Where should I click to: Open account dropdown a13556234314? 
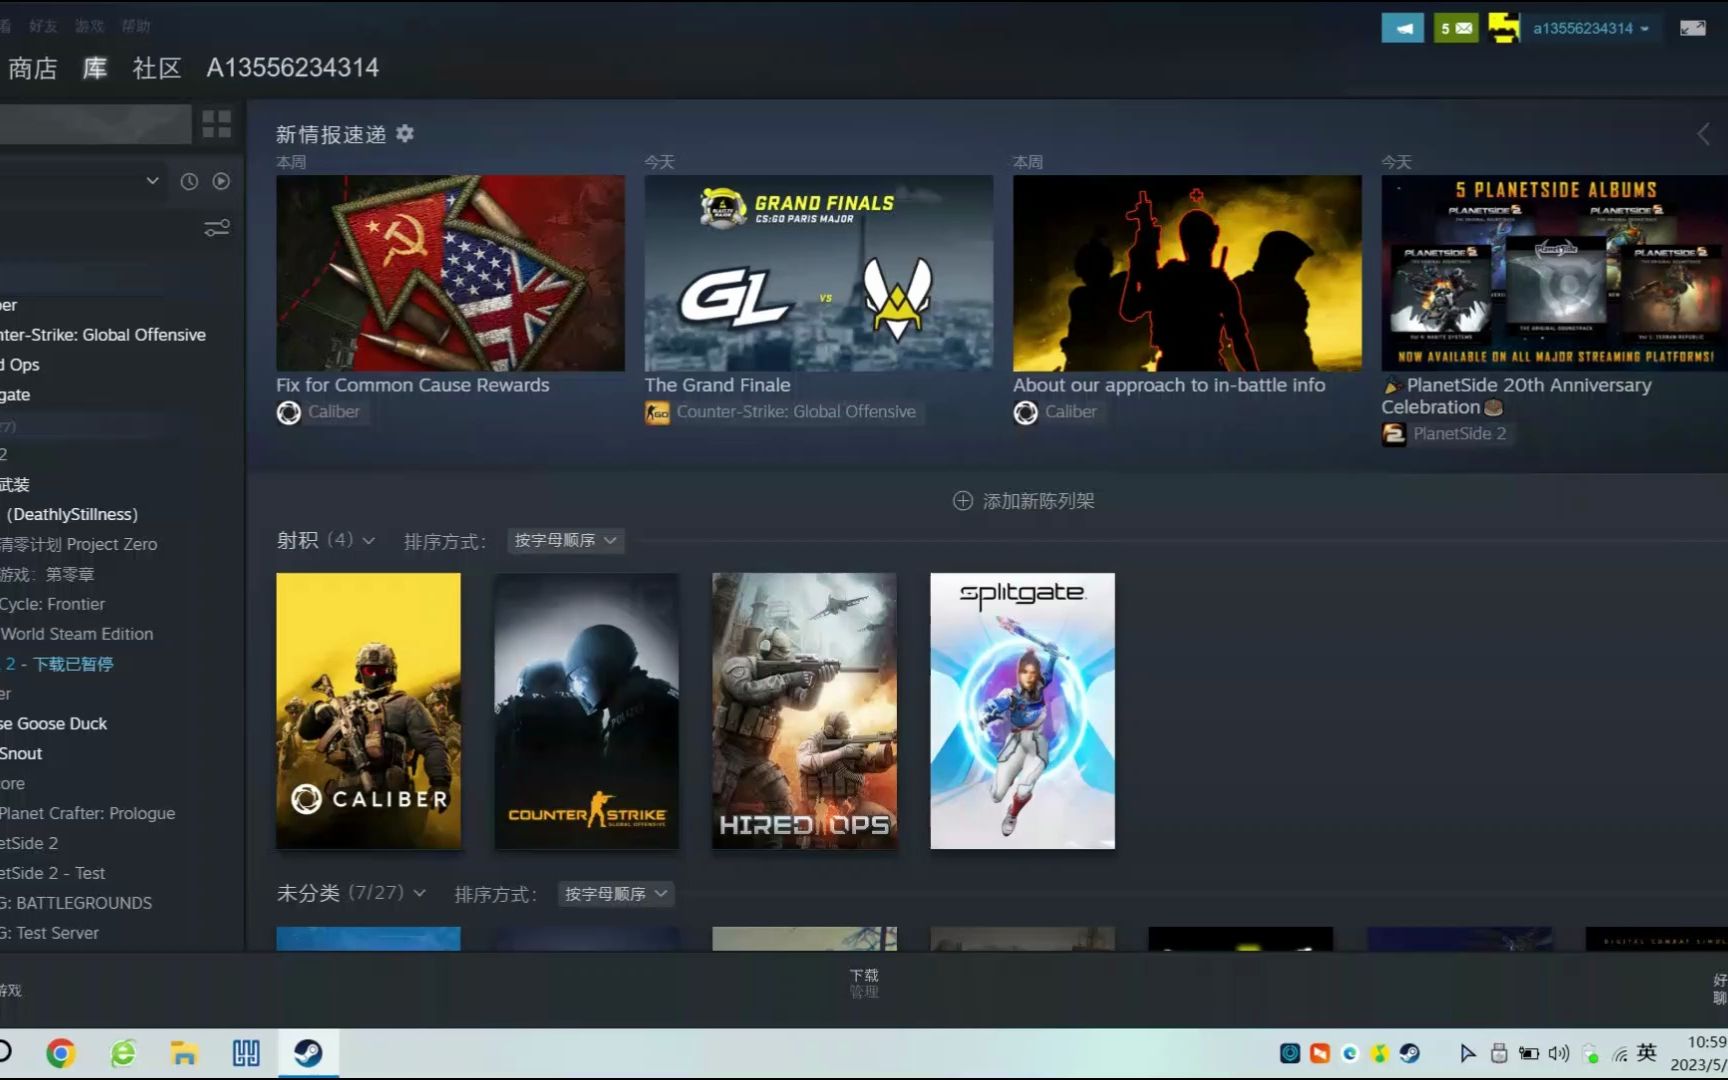[1590, 28]
